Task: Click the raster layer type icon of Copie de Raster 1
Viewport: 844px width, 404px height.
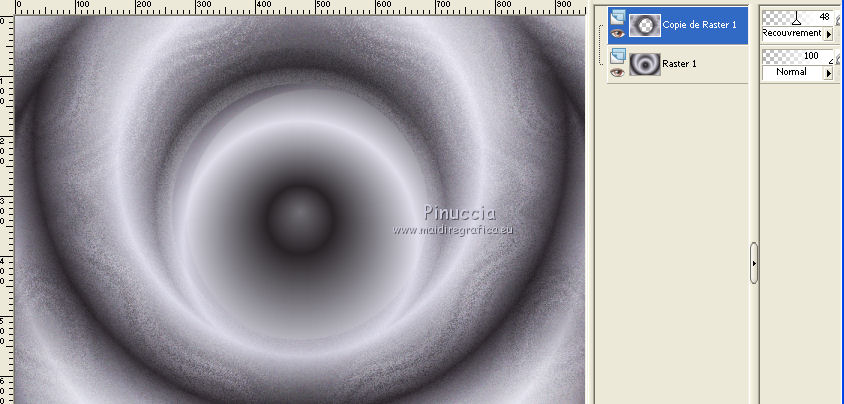Action: click(x=618, y=17)
